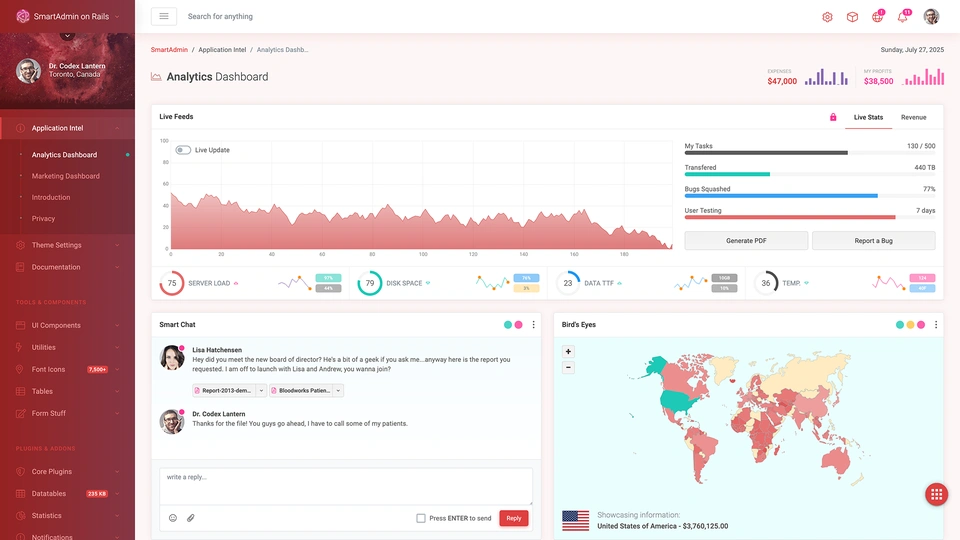
Task: Click the lock icon in Live Feeds
Action: pyautogui.click(x=833, y=117)
